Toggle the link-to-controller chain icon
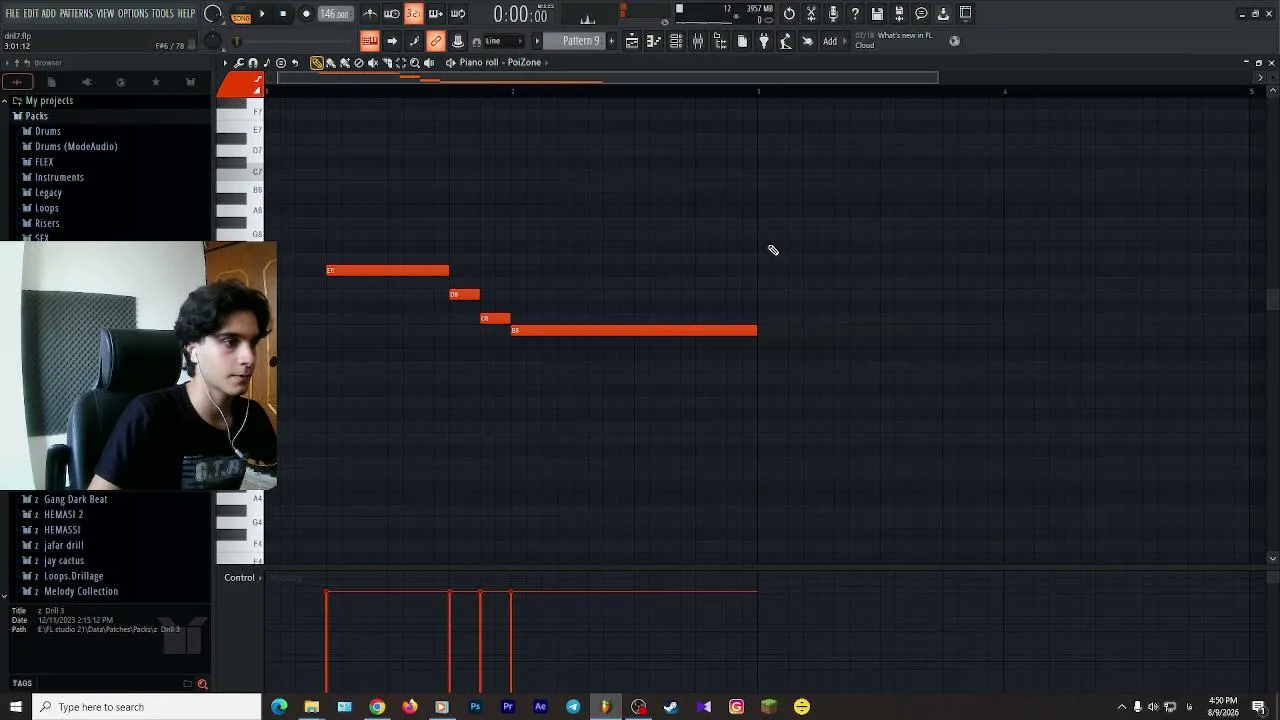Image resolution: width=1280 pixels, height=720 pixels. coord(436,41)
